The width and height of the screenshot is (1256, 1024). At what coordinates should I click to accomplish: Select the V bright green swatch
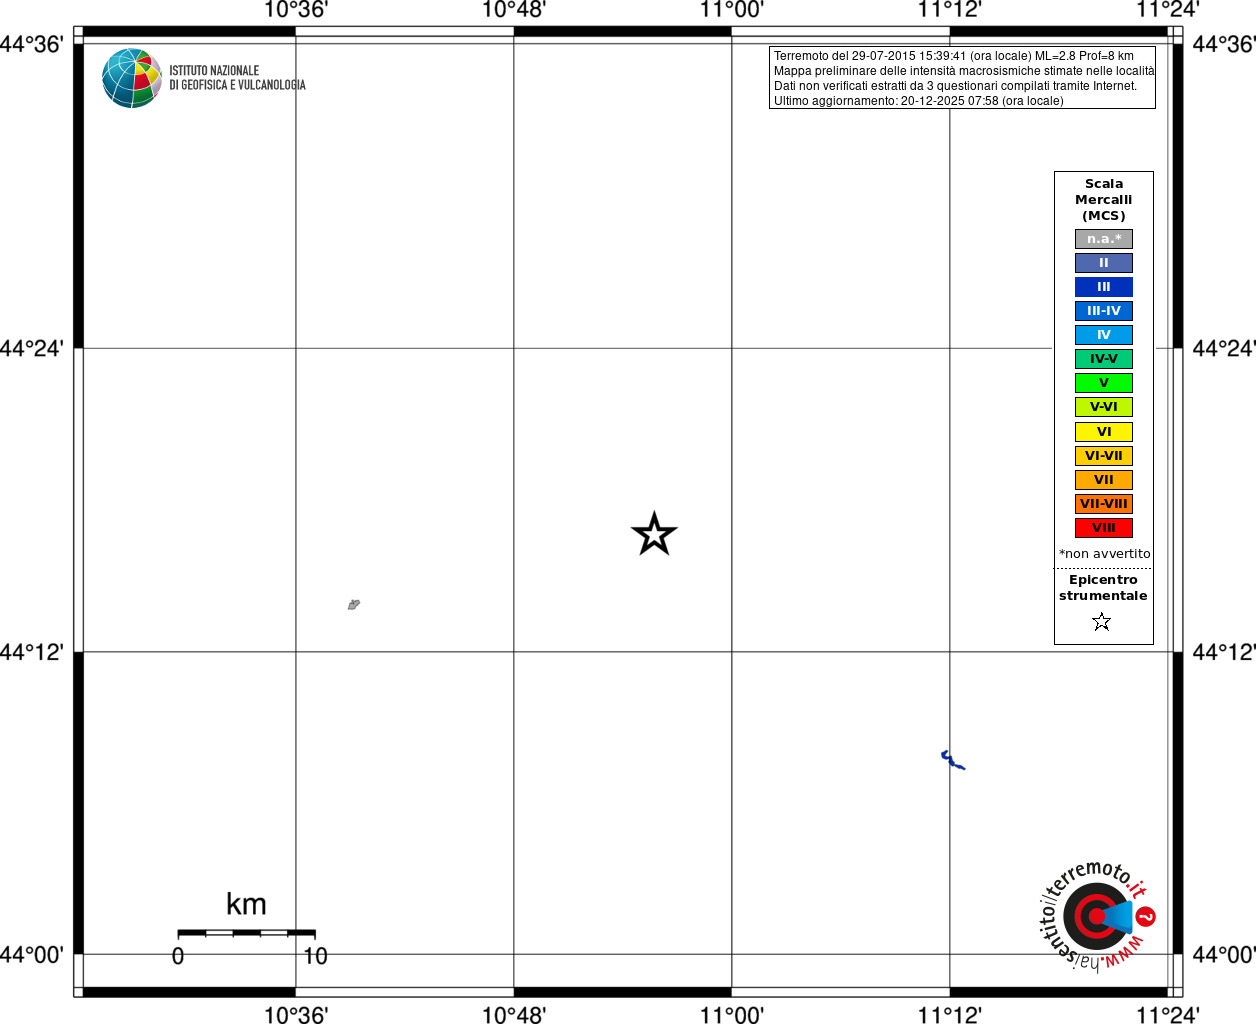[x=1104, y=383]
